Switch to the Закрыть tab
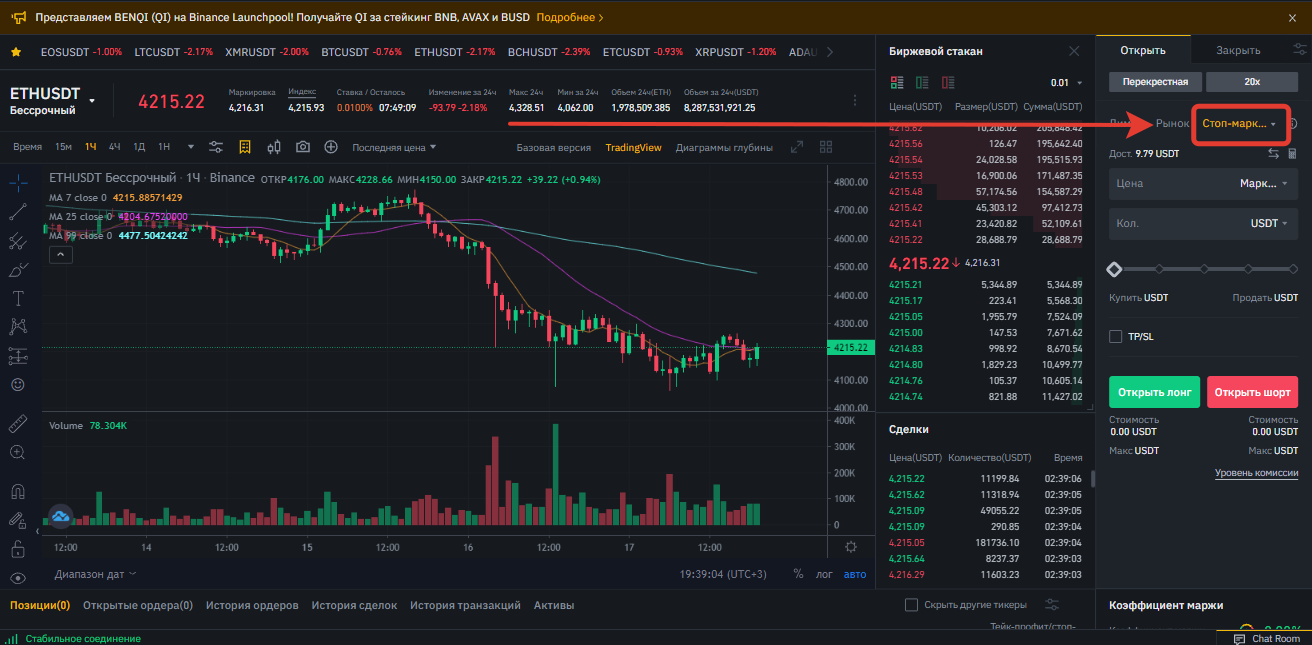 [1238, 50]
